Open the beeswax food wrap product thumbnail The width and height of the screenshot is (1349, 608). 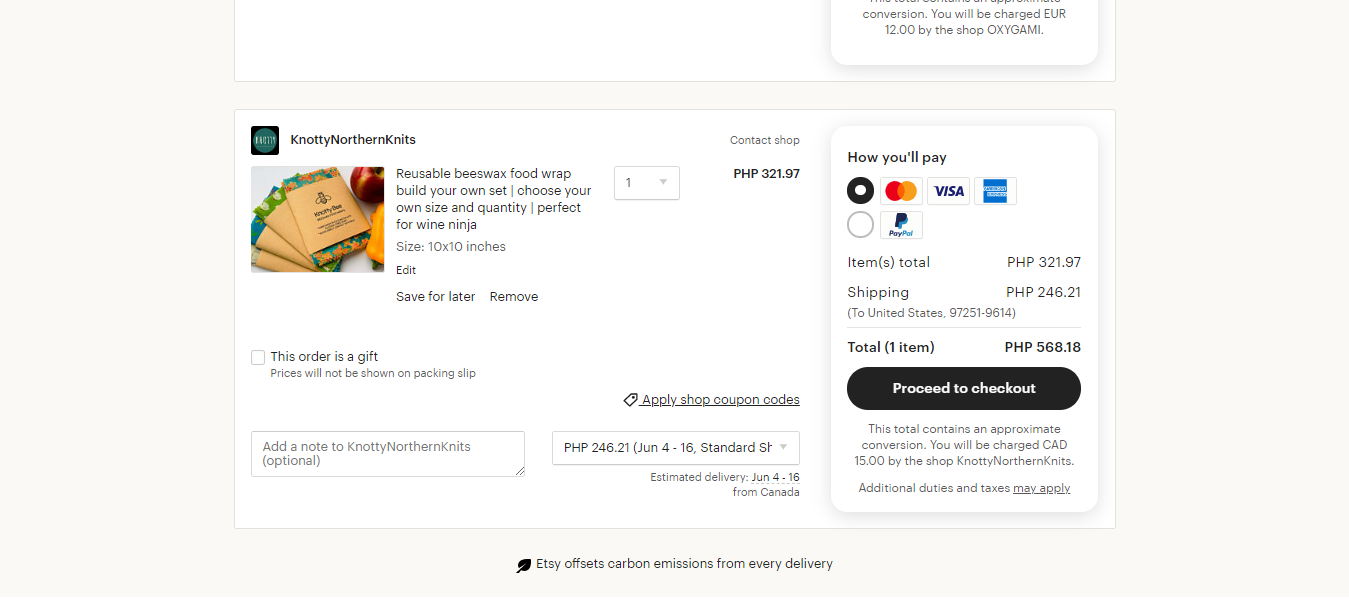coord(318,219)
